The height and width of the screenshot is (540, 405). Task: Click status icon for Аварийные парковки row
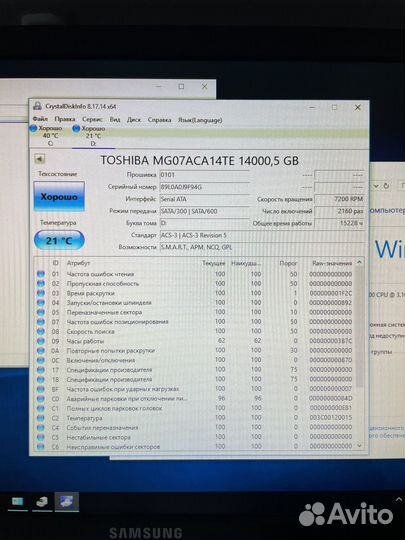click(41, 399)
